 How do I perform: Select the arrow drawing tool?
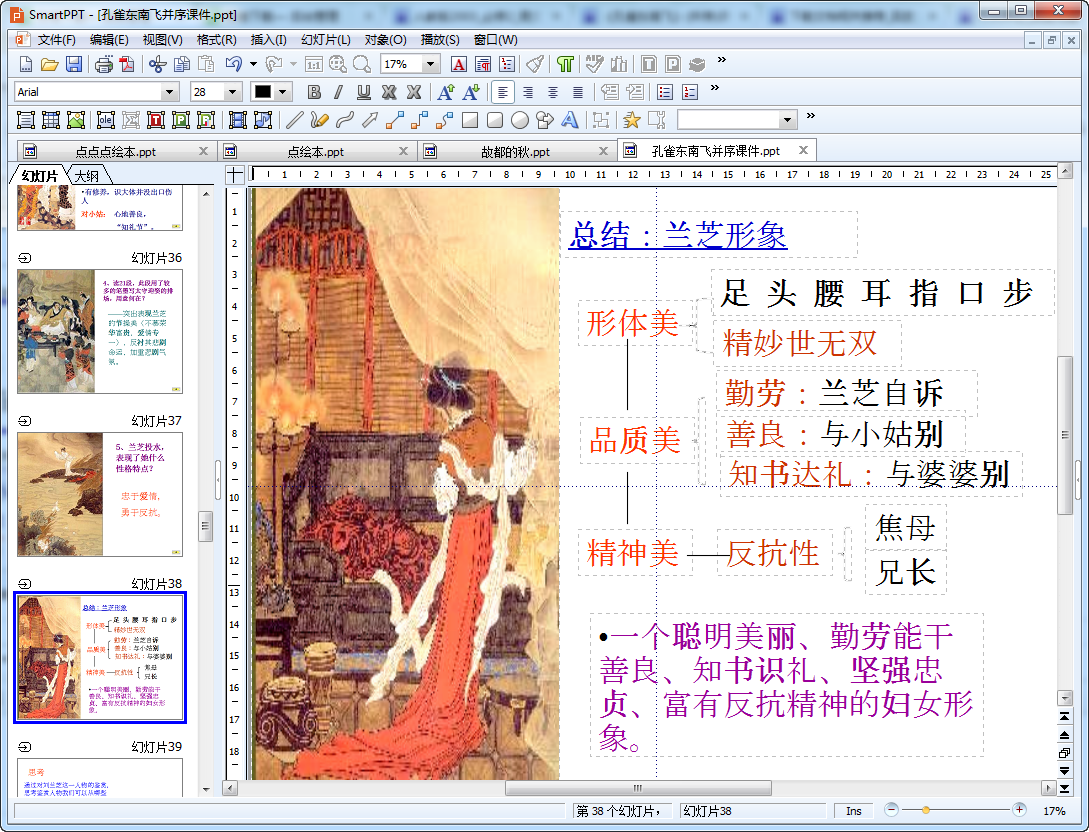(x=369, y=120)
